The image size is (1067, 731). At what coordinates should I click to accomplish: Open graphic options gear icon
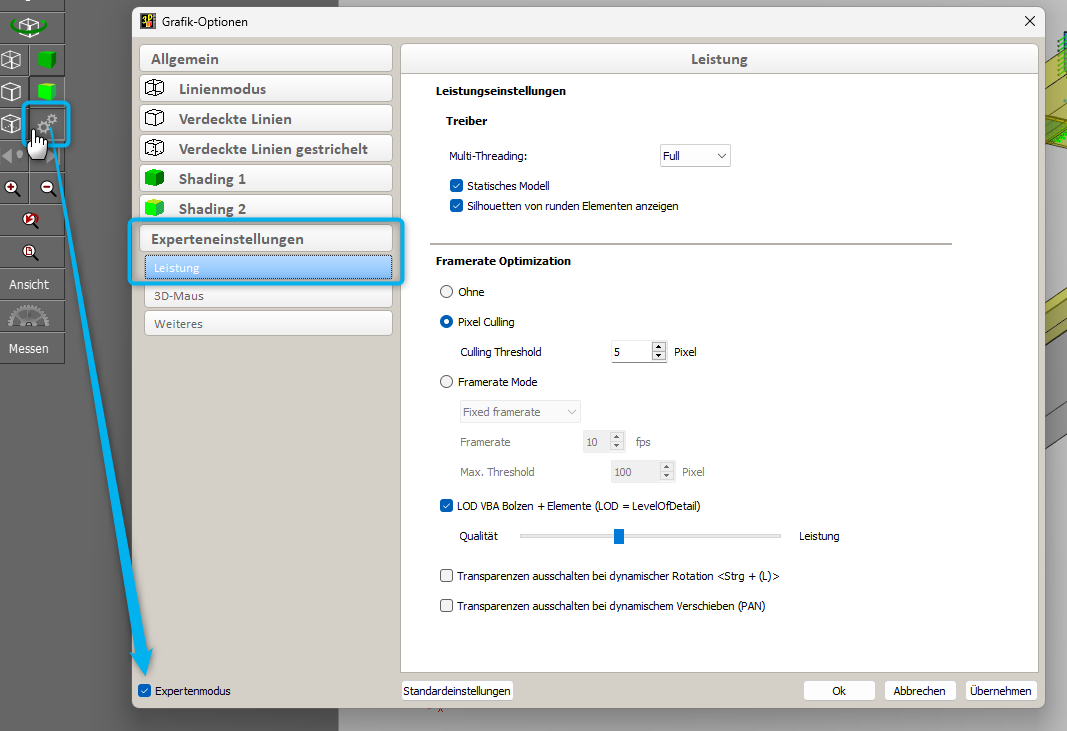click(46, 125)
